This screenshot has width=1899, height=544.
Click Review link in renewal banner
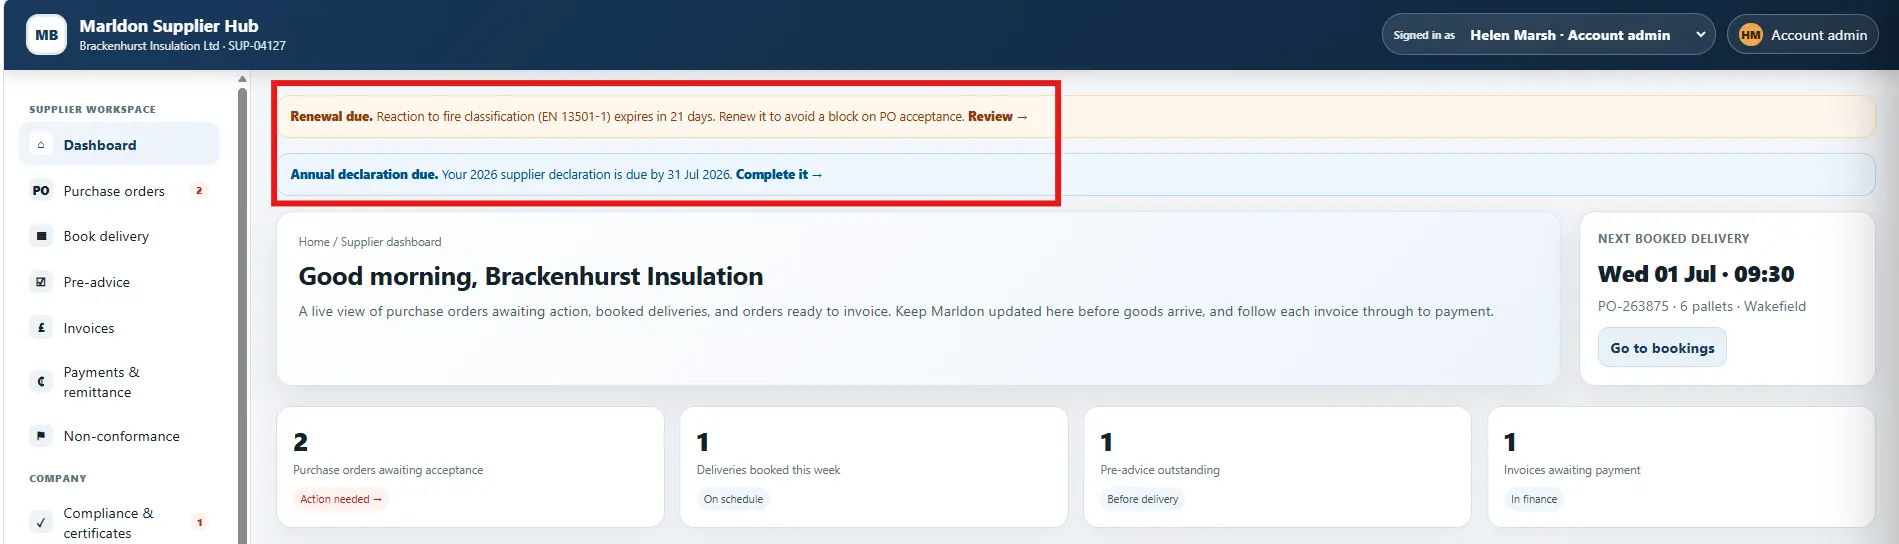tap(997, 117)
